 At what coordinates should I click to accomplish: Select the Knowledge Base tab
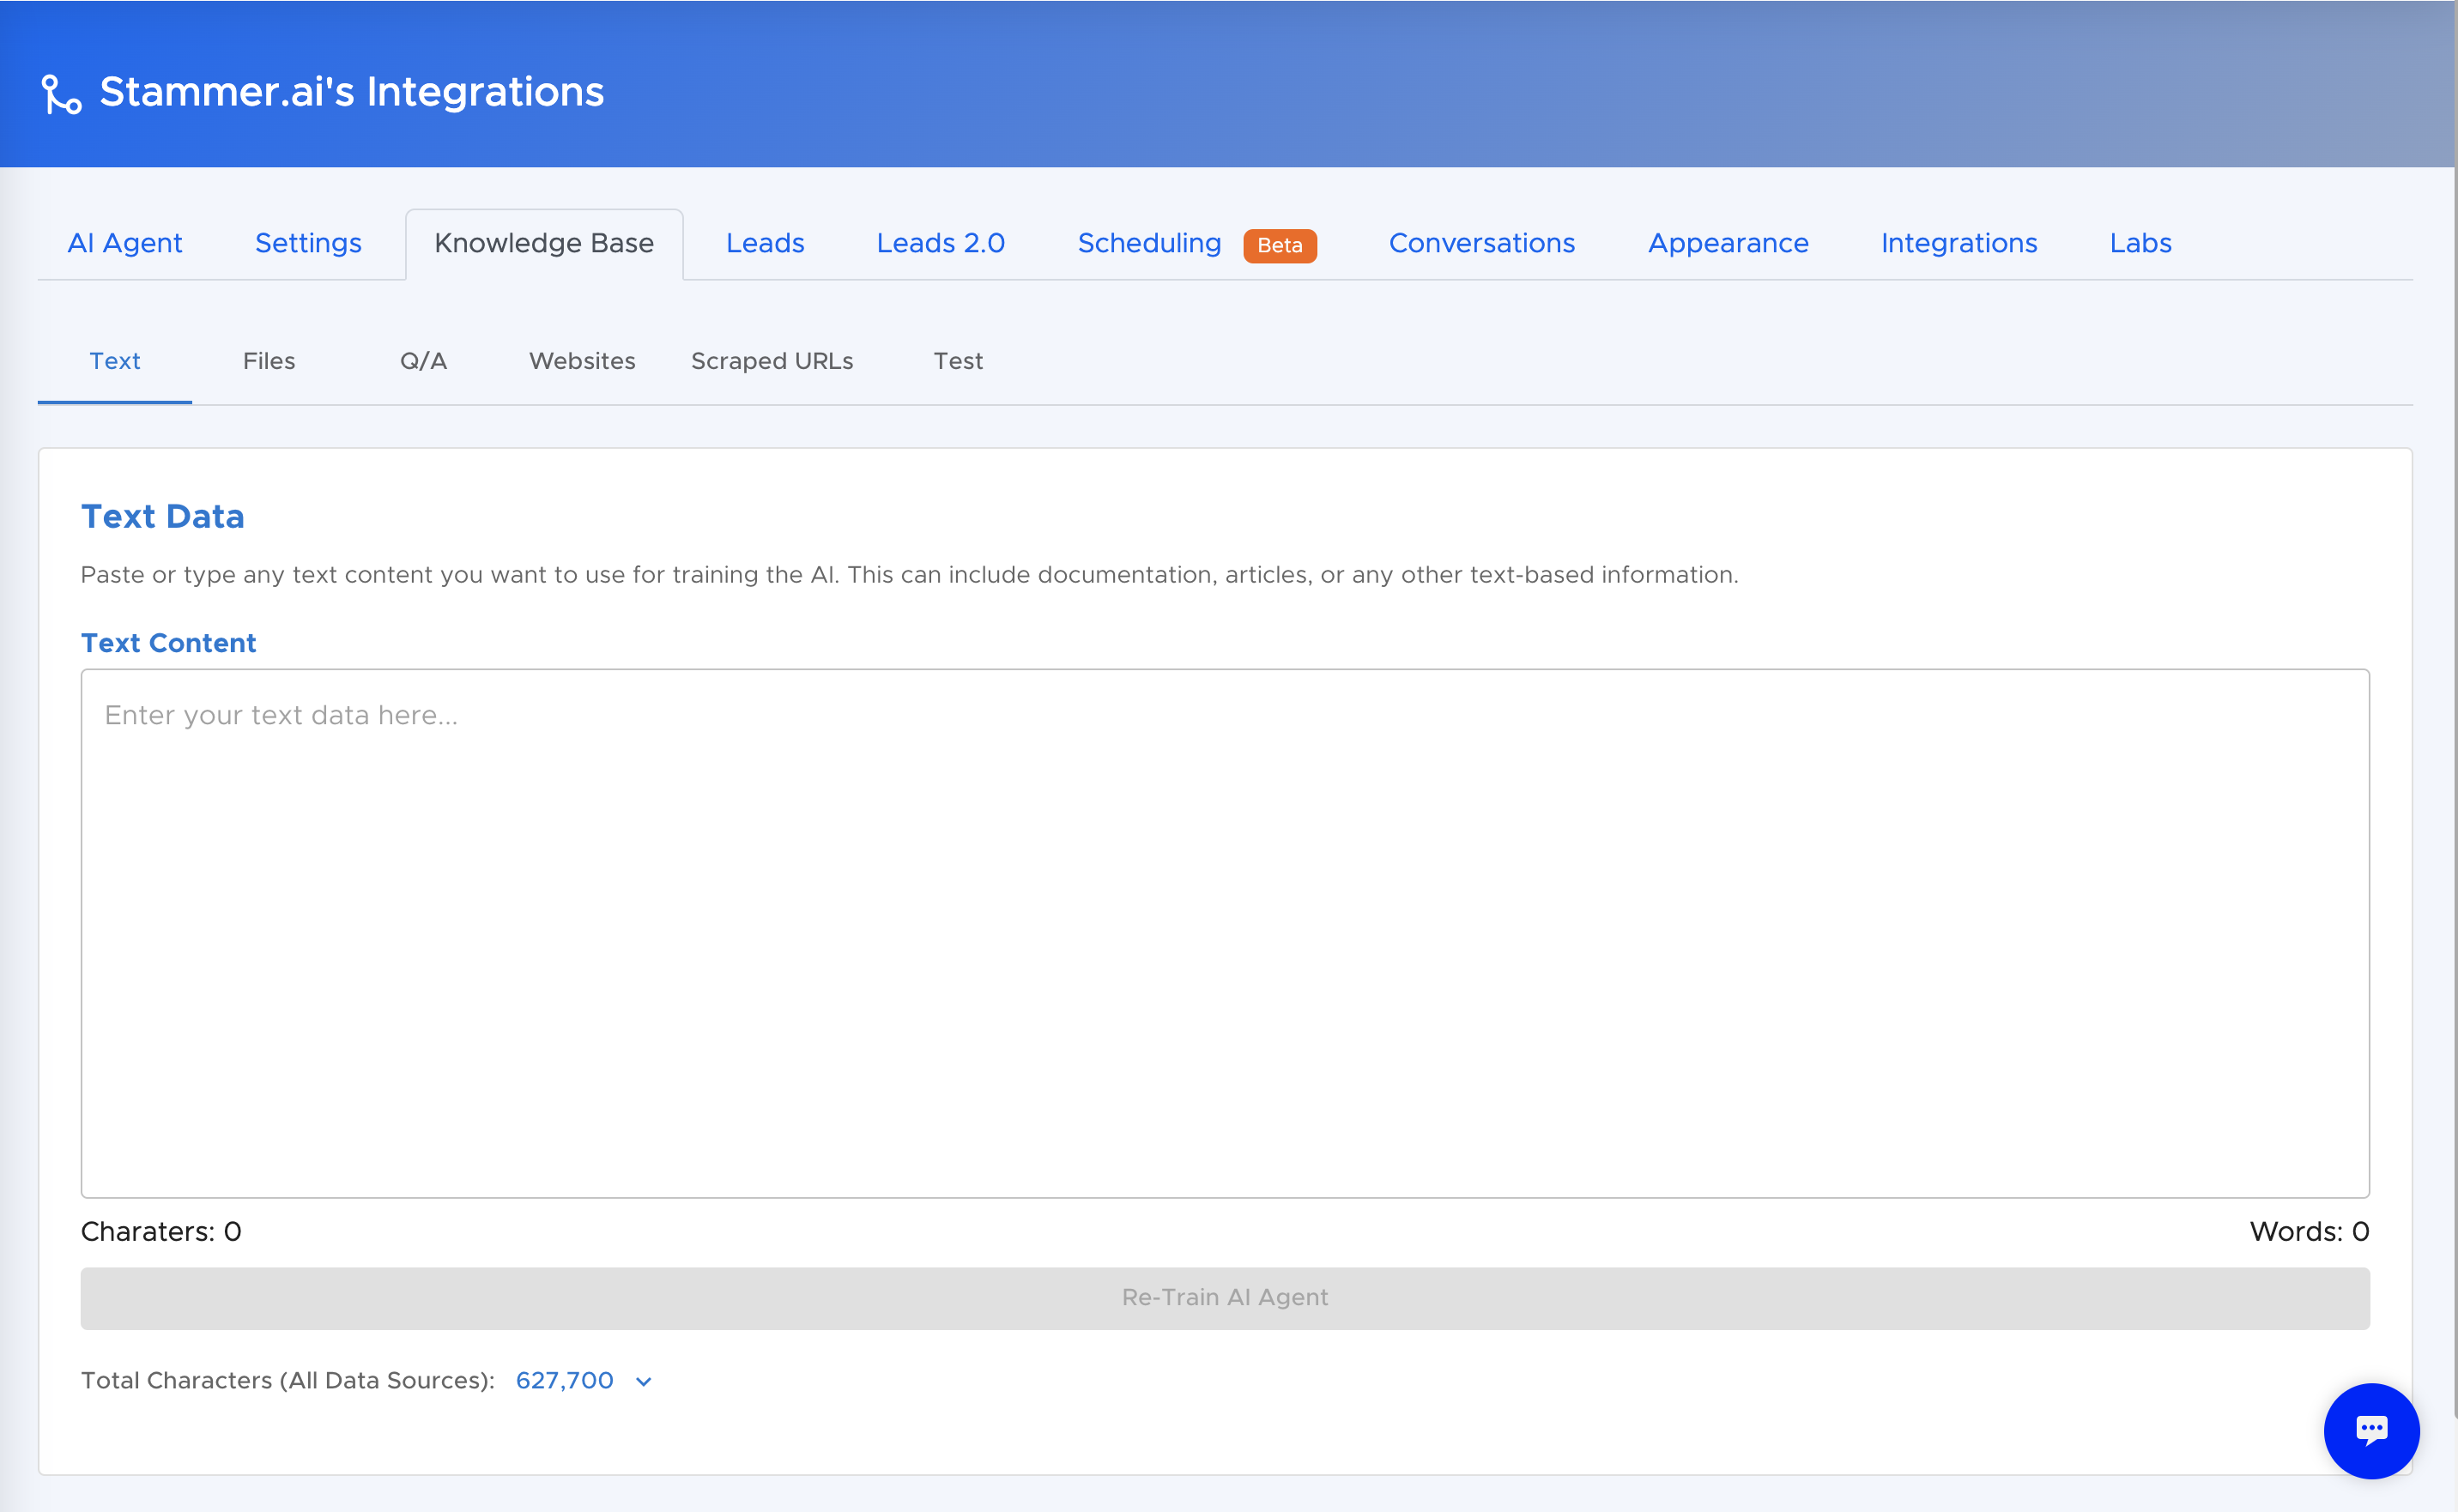tap(544, 244)
